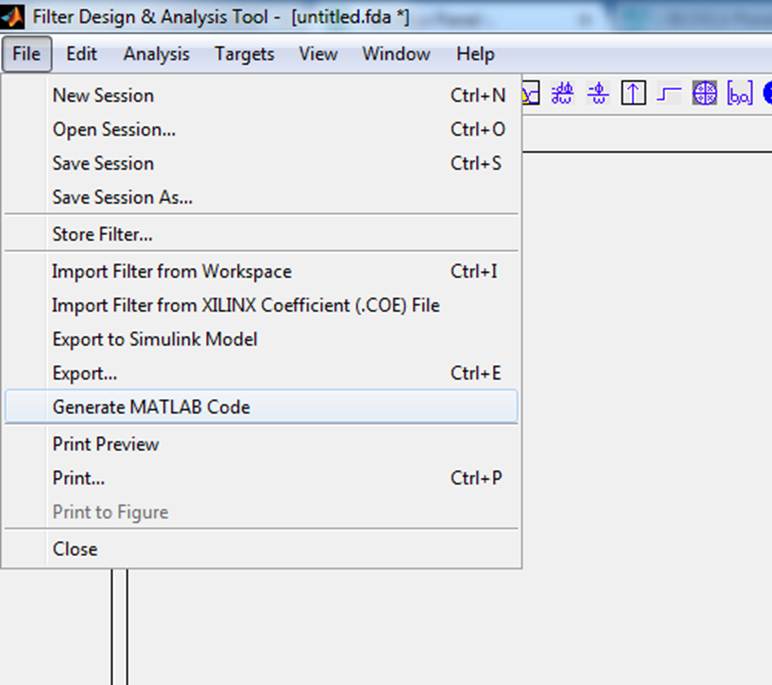Click the Magnitude and Phase Response icon

point(530,94)
